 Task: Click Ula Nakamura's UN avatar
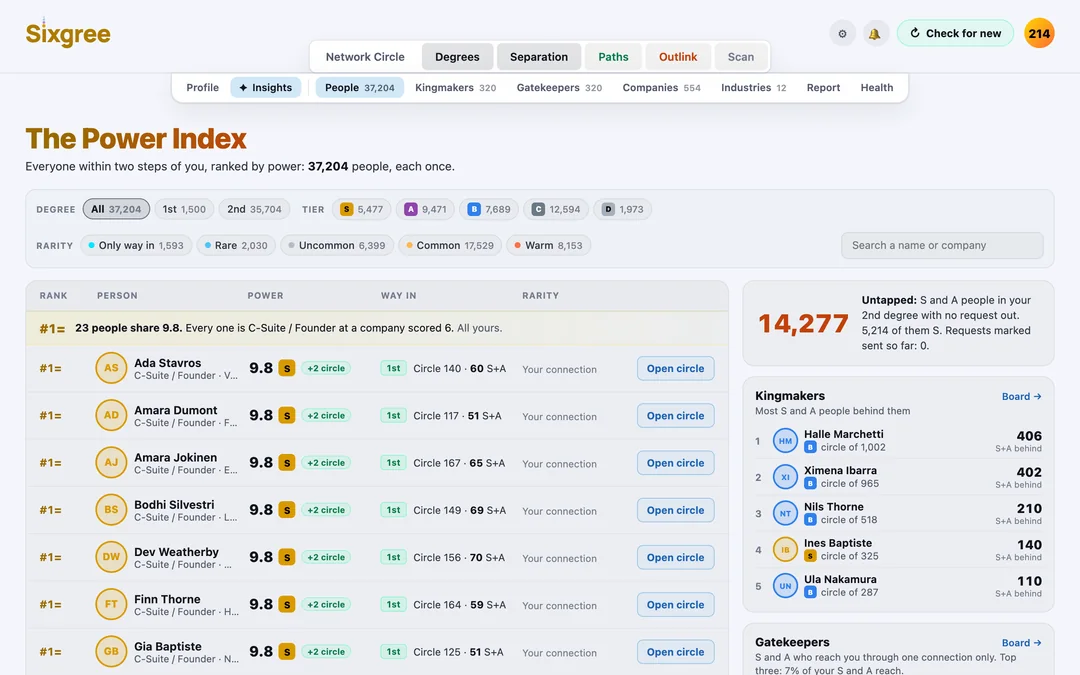785,586
